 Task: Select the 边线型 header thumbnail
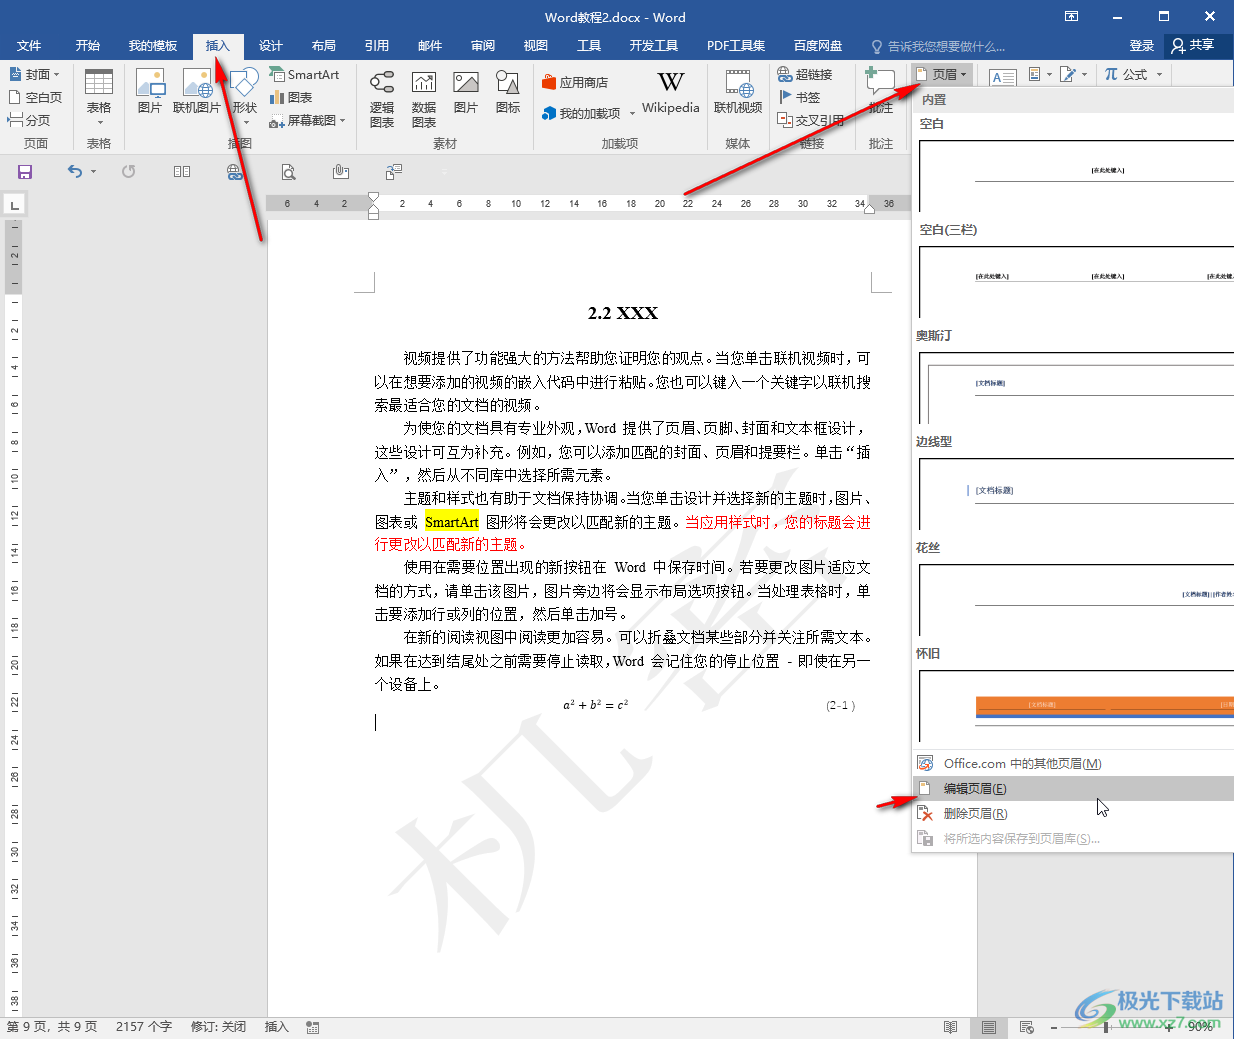coord(1076,493)
